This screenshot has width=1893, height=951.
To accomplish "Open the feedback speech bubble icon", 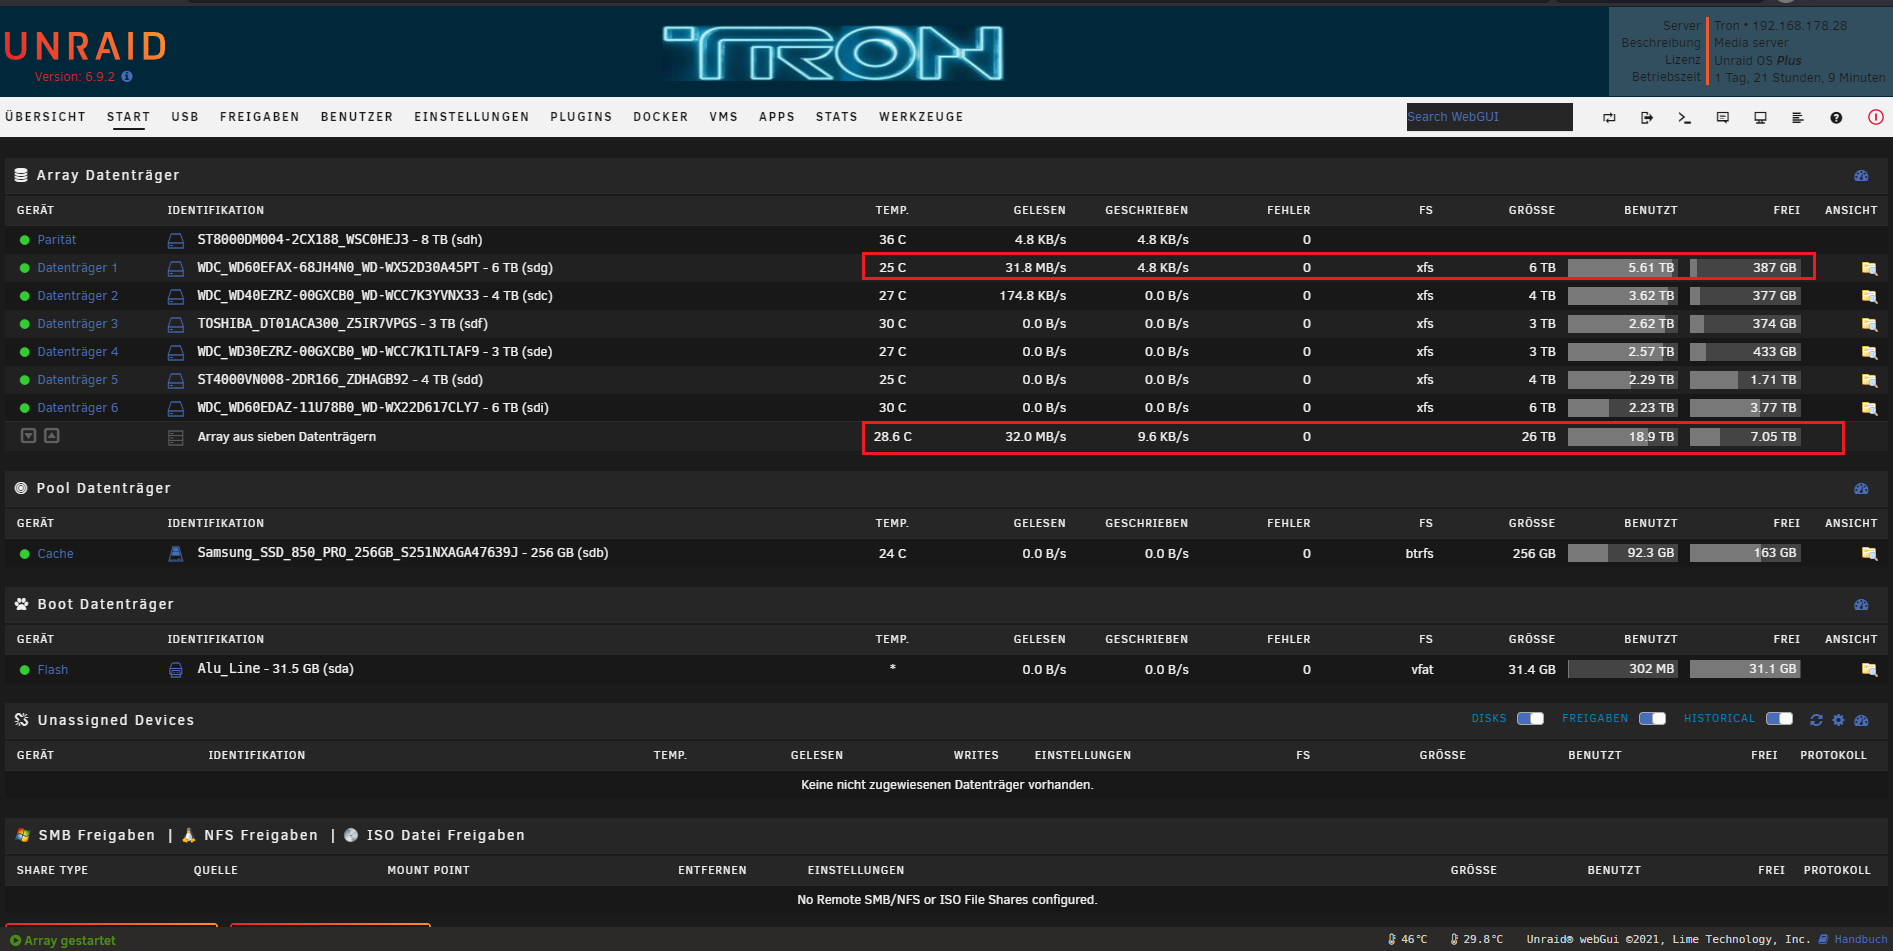I will (x=1723, y=118).
